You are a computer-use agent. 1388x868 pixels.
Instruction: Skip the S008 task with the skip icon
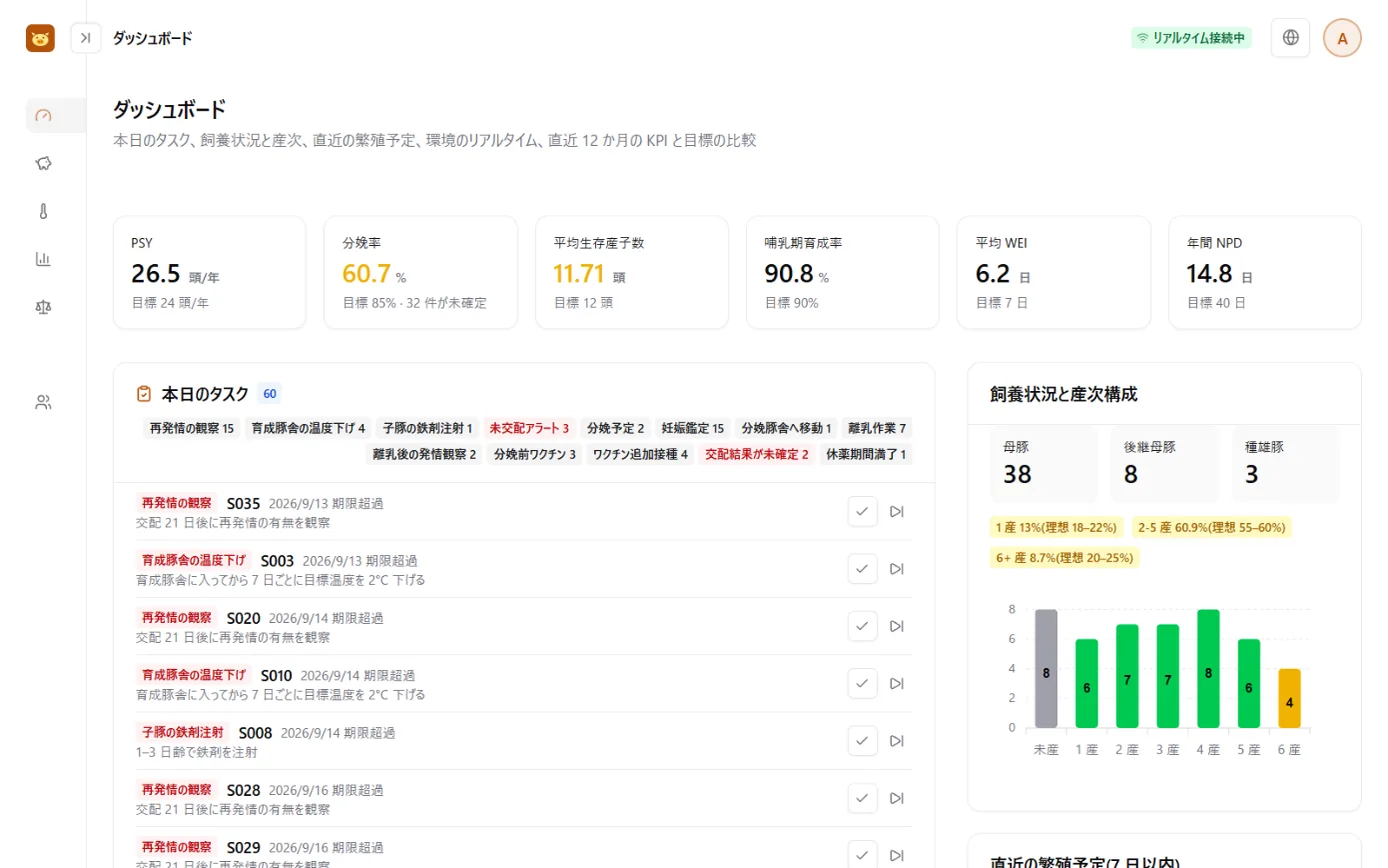(897, 741)
